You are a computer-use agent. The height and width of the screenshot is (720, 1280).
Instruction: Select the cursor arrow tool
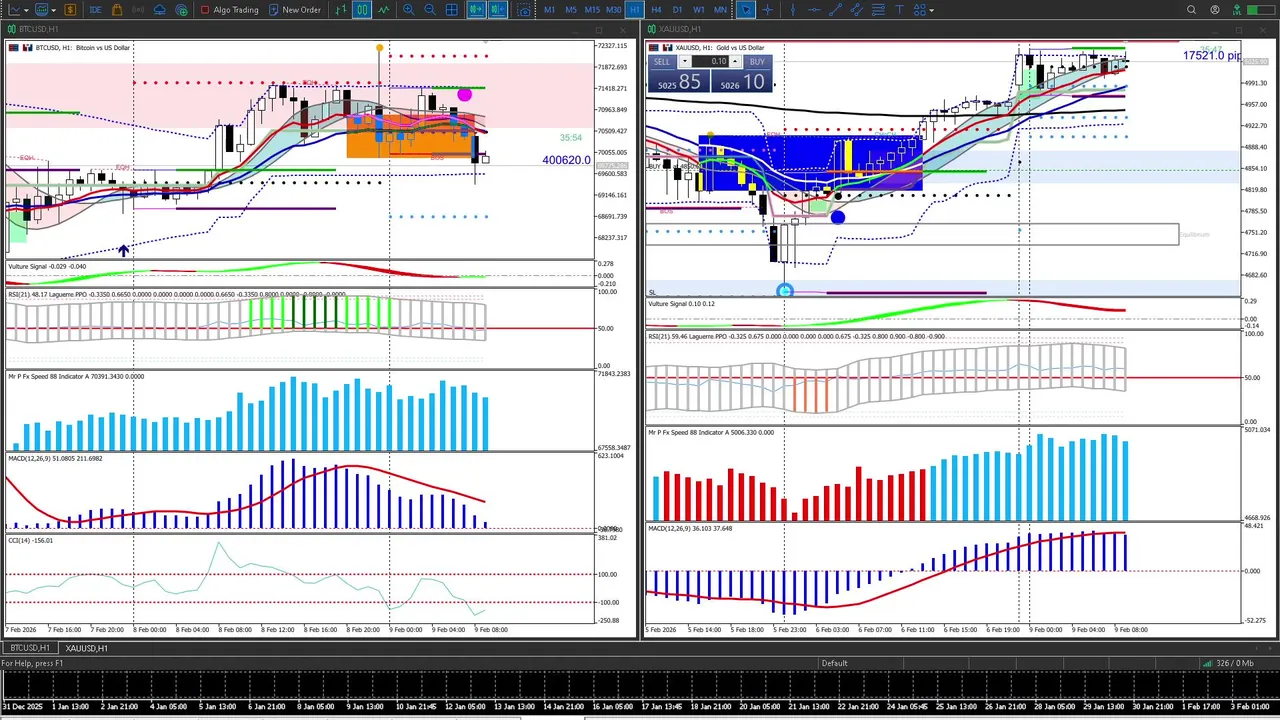pyautogui.click(x=746, y=10)
